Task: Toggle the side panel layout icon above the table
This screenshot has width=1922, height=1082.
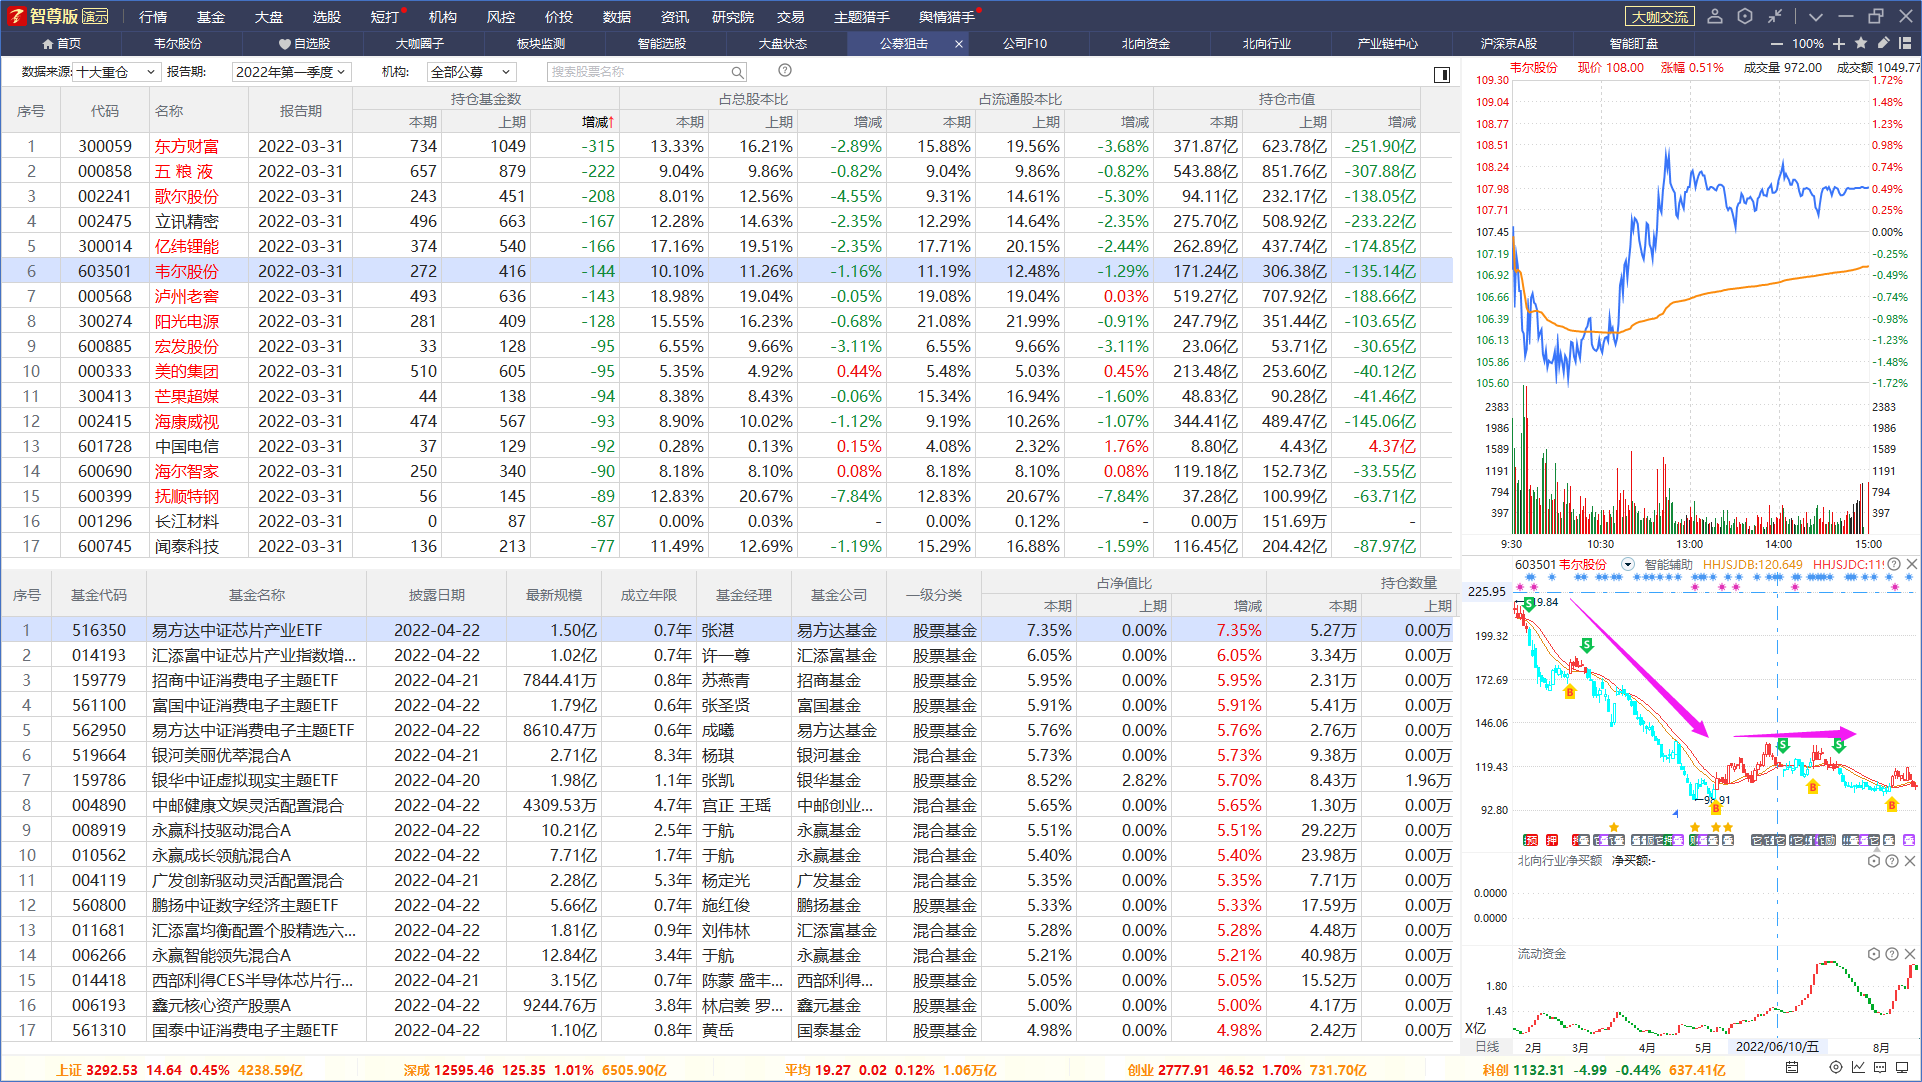Action: 1442,74
